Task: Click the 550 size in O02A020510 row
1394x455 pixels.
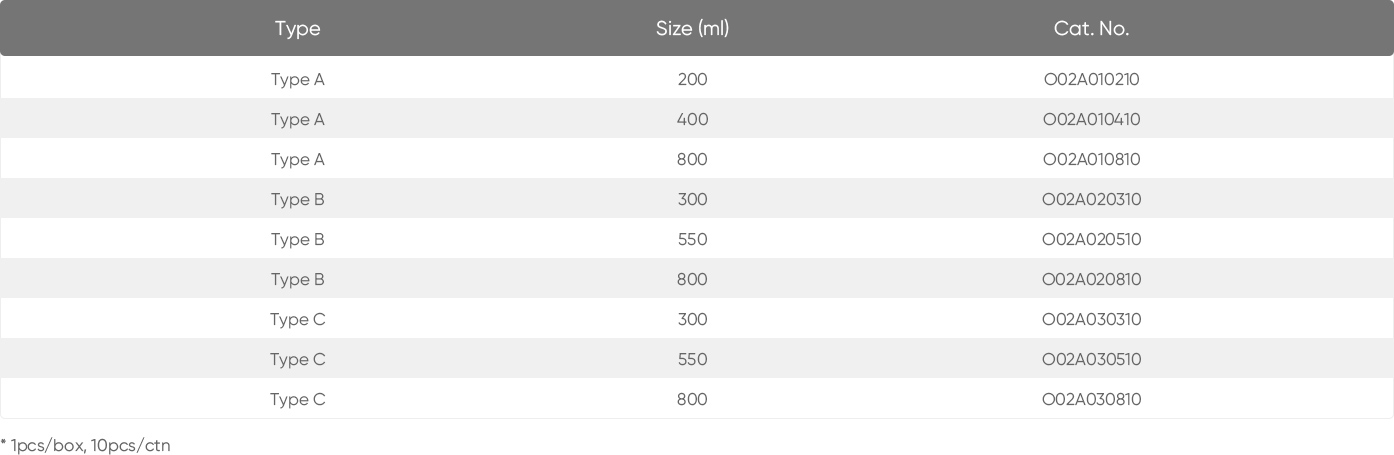Action: pos(692,240)
